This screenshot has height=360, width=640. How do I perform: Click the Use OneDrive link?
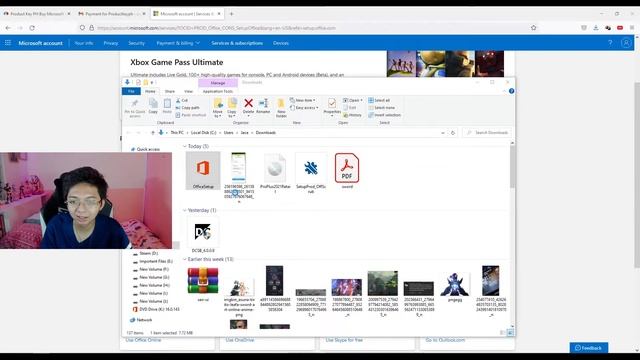240,340
